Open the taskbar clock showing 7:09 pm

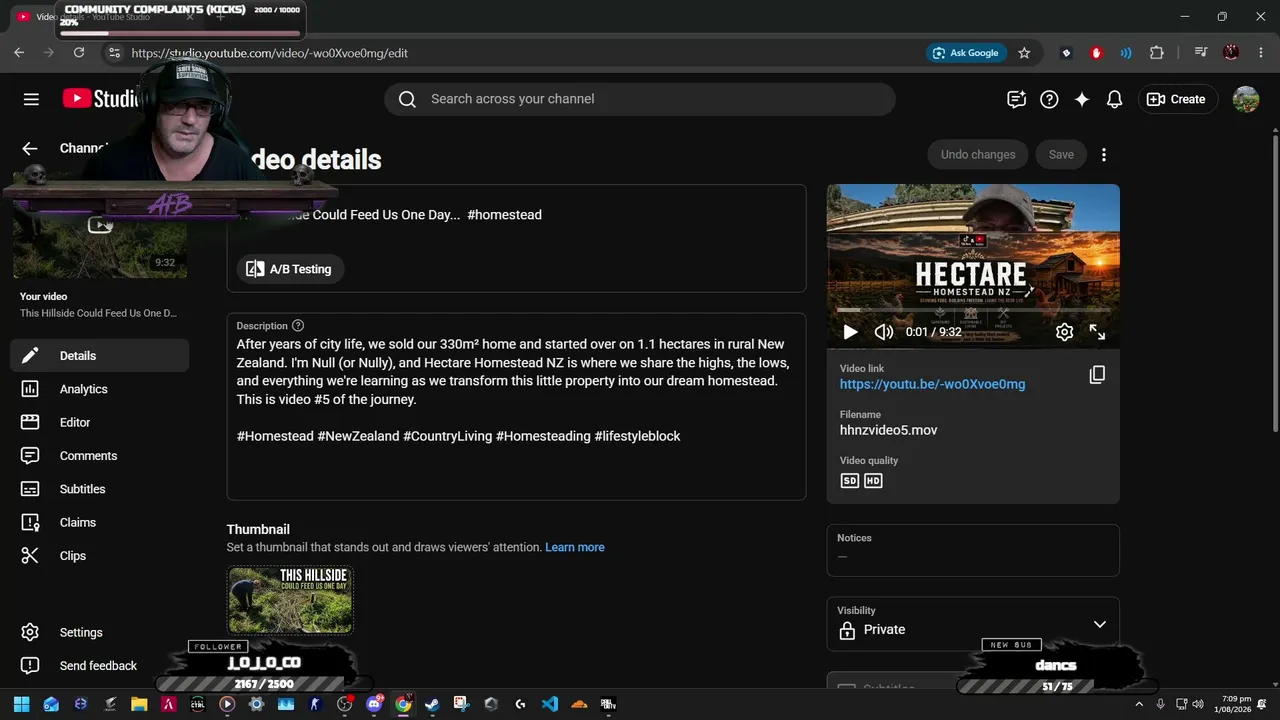tap(1233, 704)
